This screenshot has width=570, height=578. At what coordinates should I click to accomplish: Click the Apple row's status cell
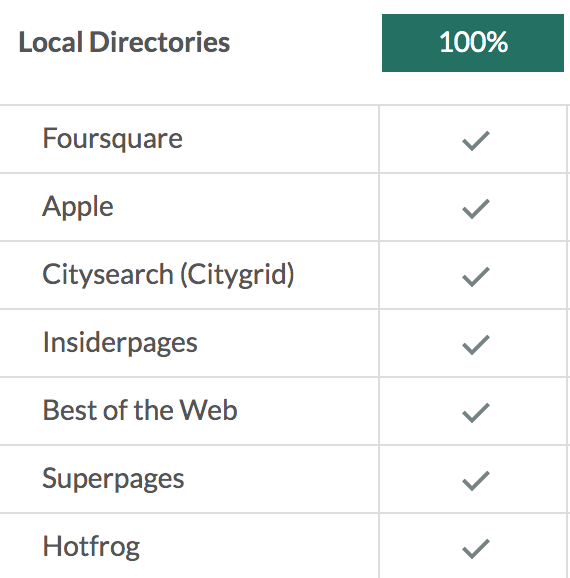[x=473, y=207]
